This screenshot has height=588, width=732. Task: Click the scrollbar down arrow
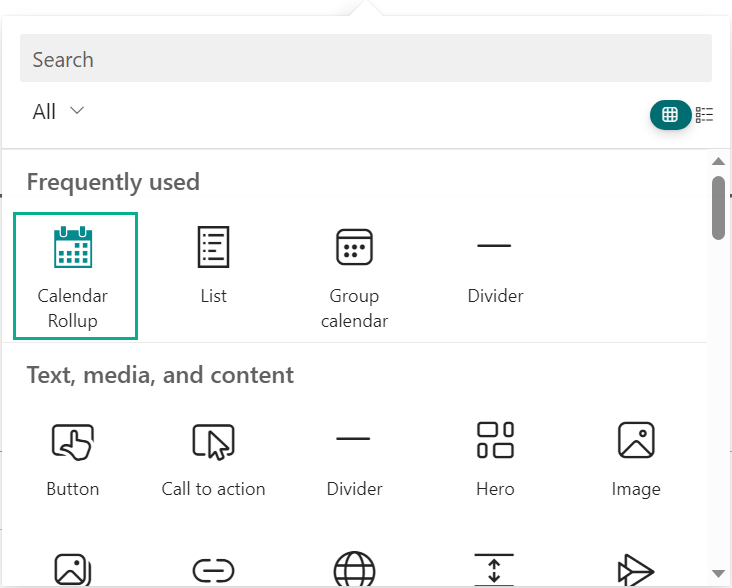718,574
